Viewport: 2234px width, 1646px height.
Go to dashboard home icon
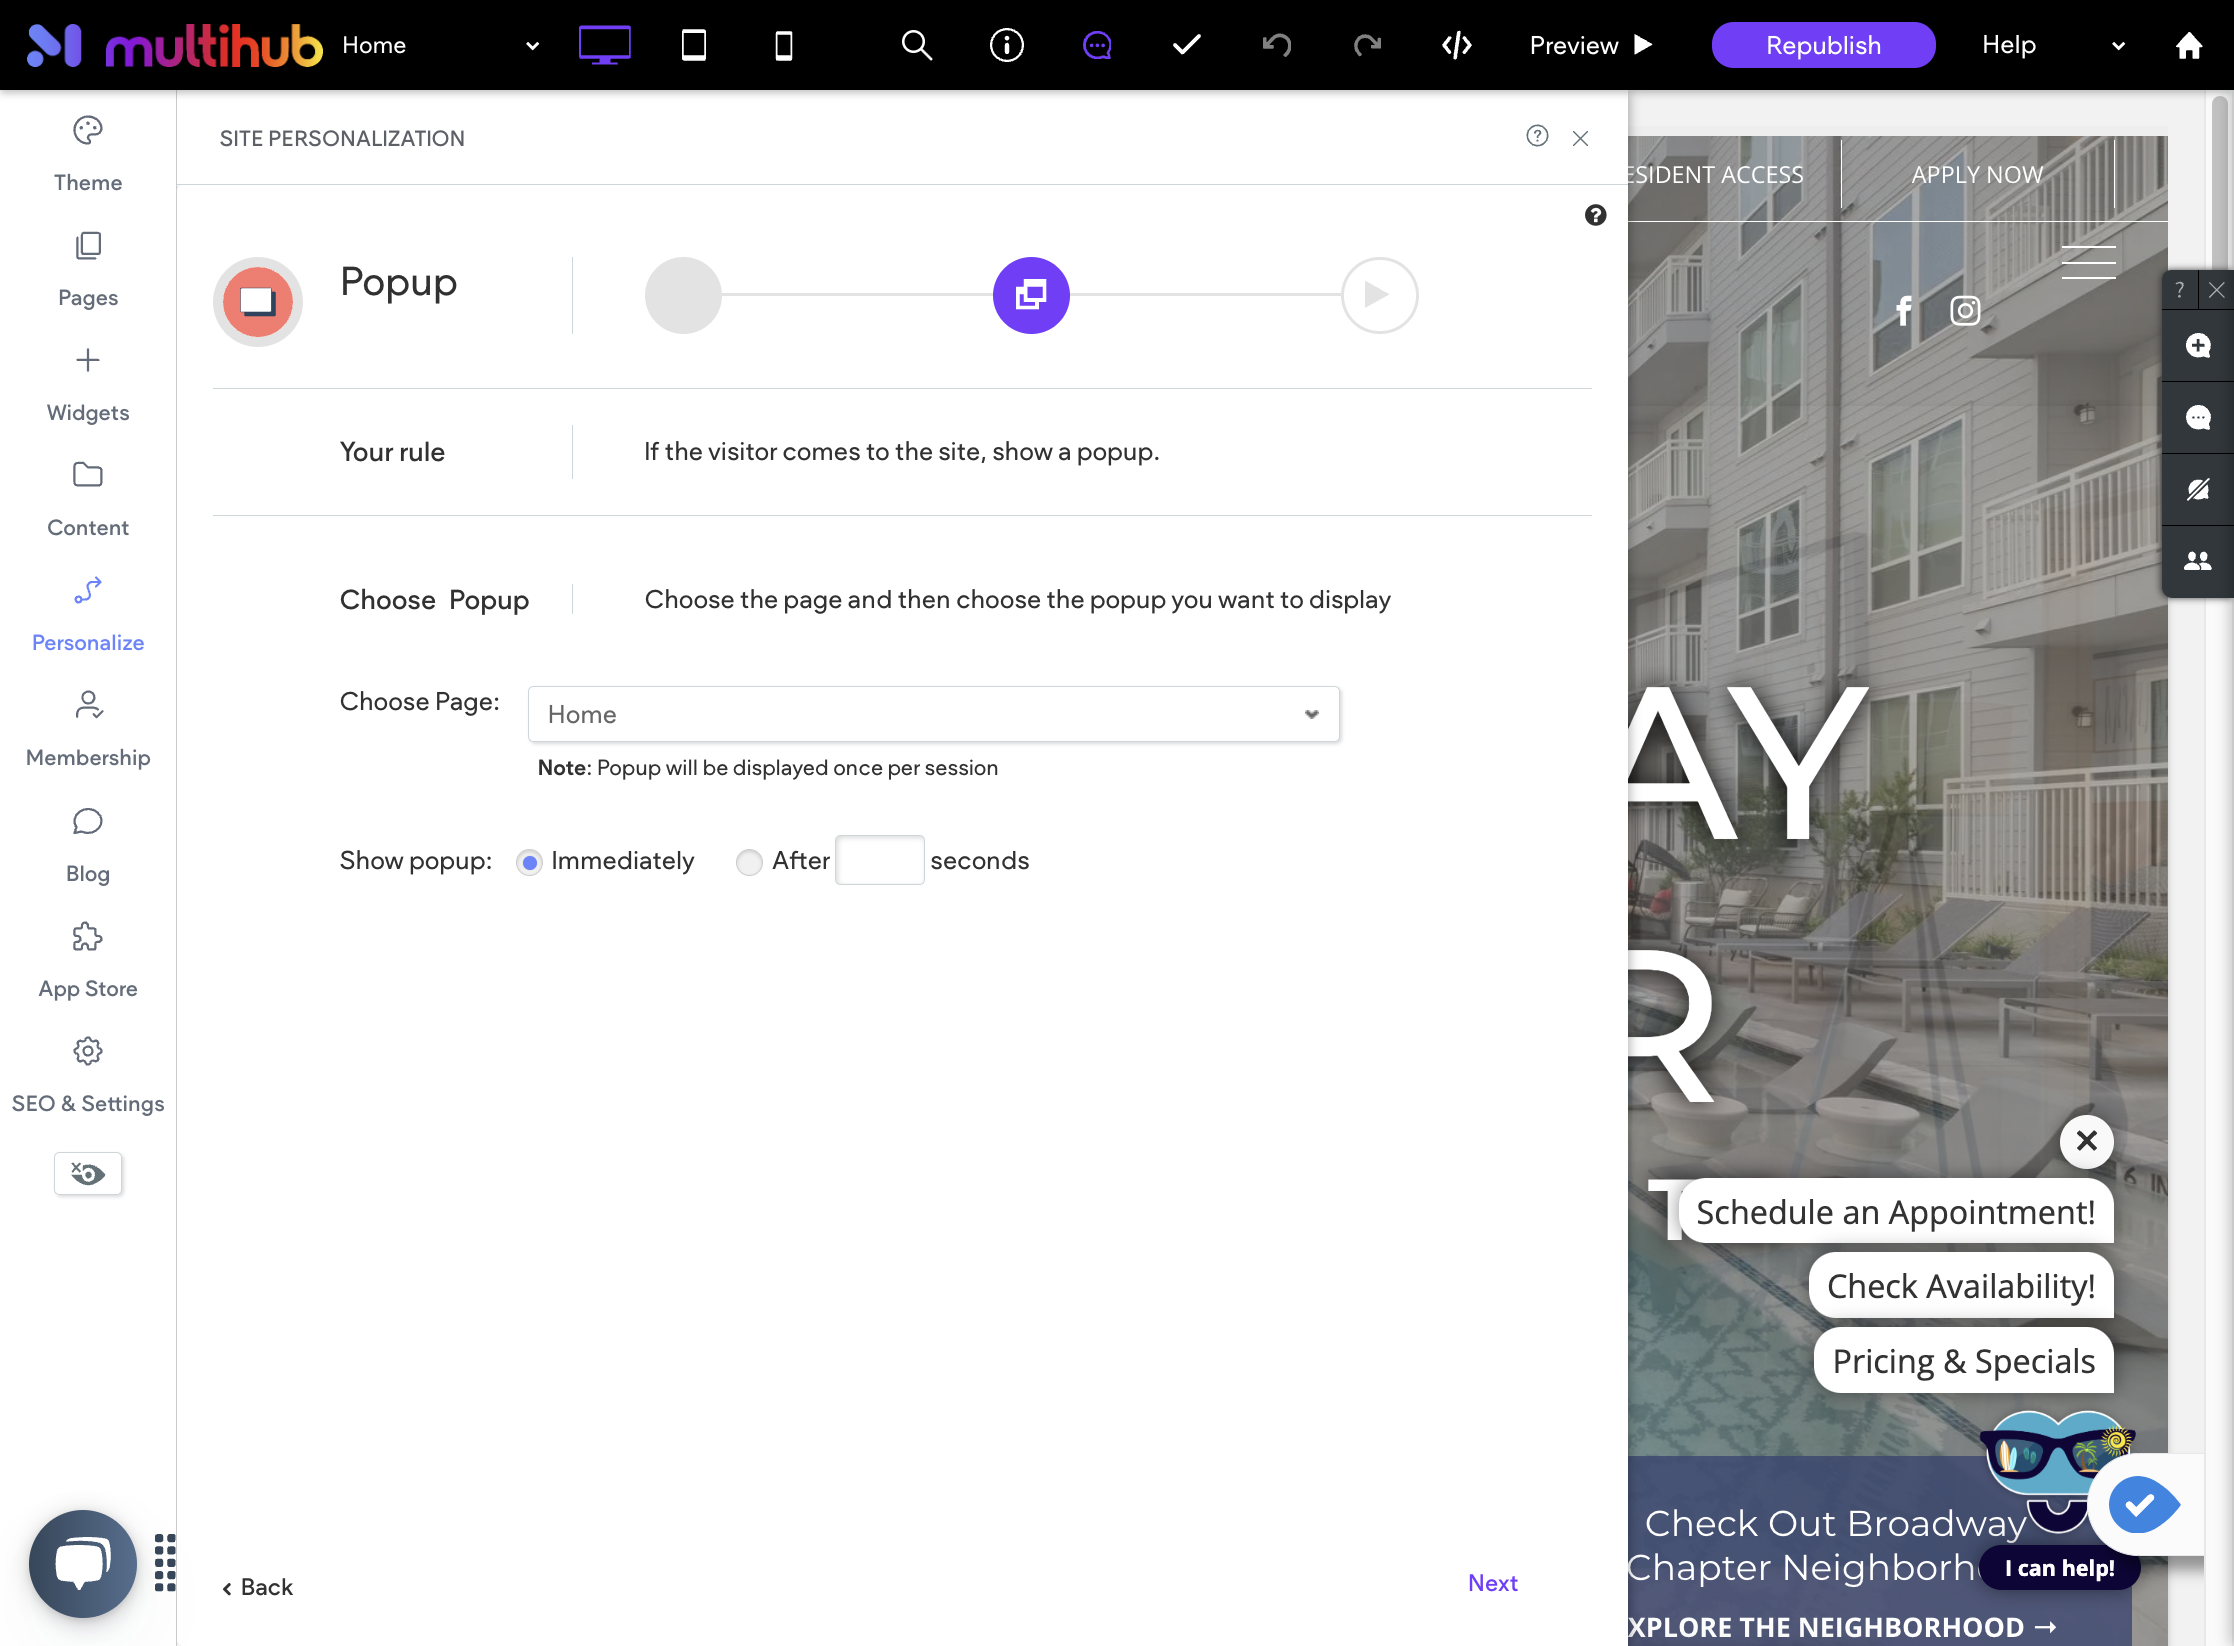pos(2188,45)
